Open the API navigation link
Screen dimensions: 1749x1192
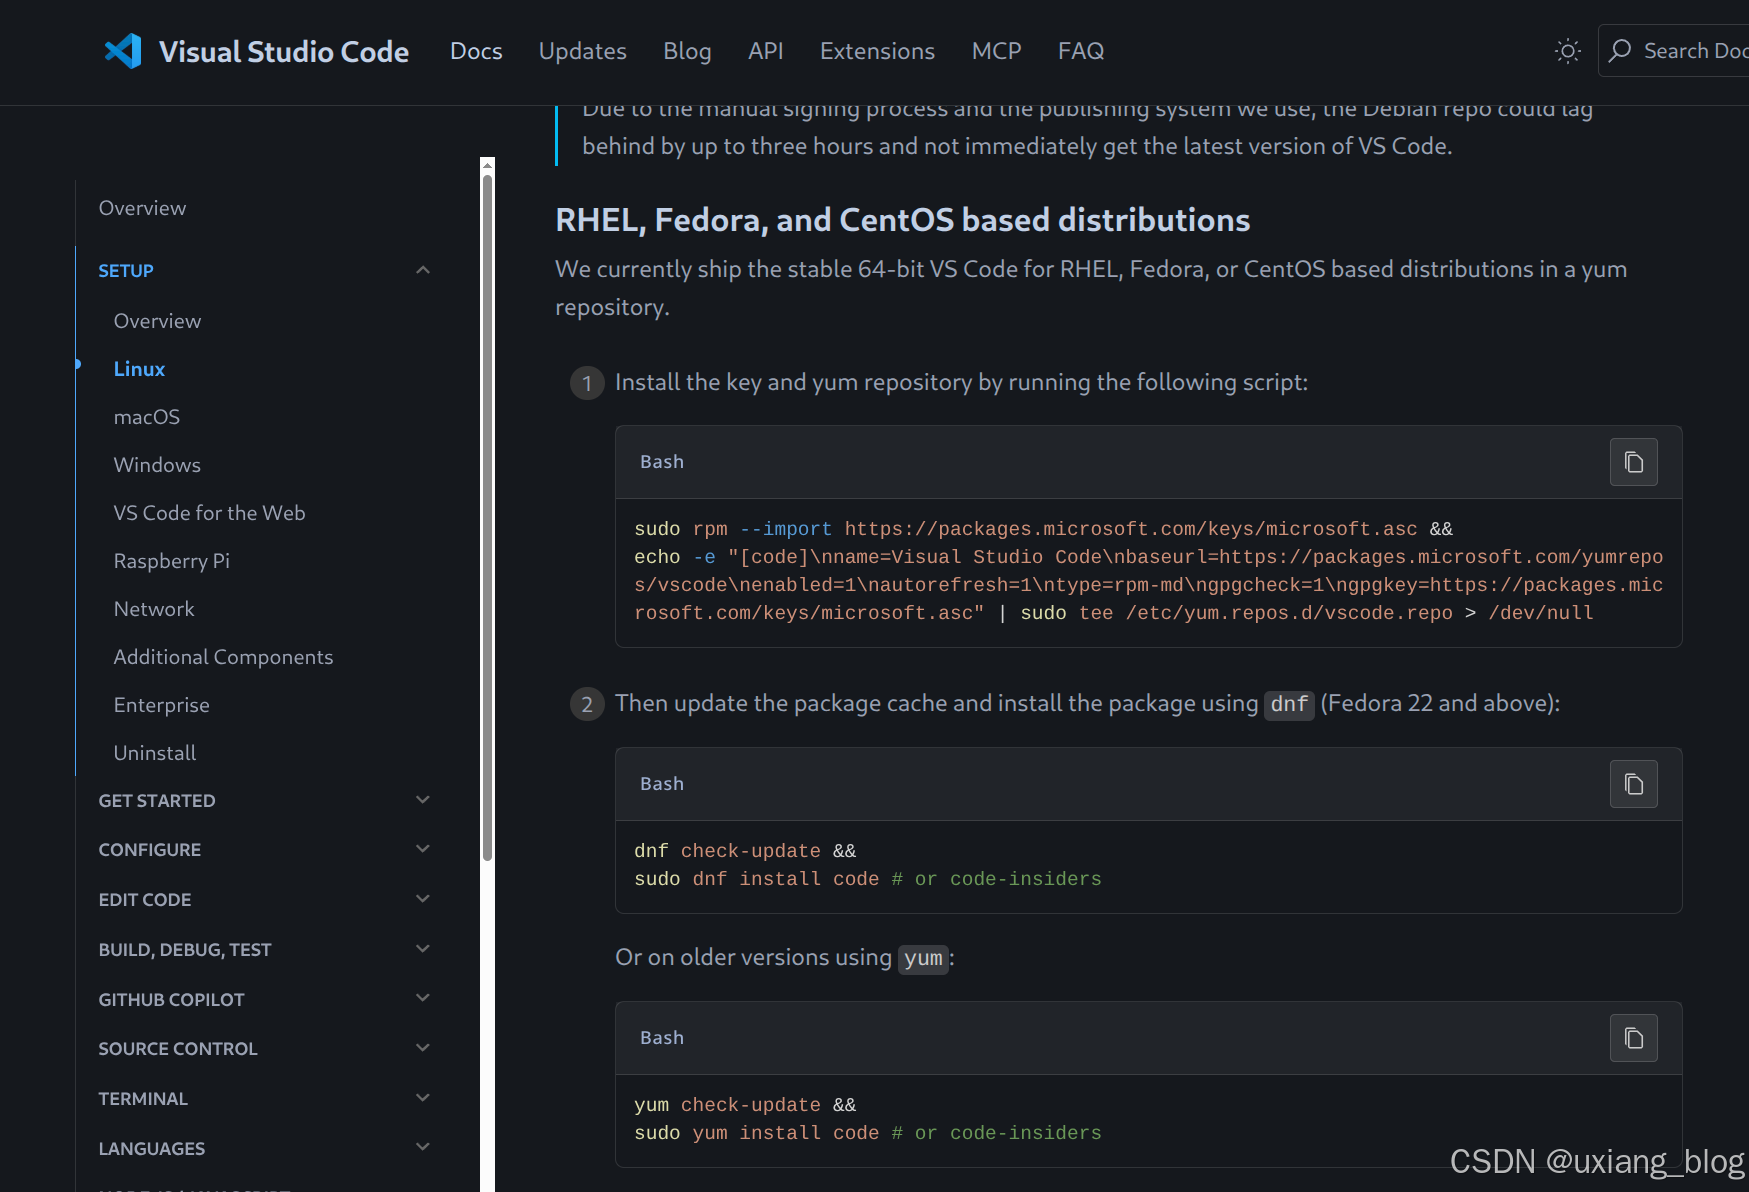pyautogui.click(x=766, y=51)
